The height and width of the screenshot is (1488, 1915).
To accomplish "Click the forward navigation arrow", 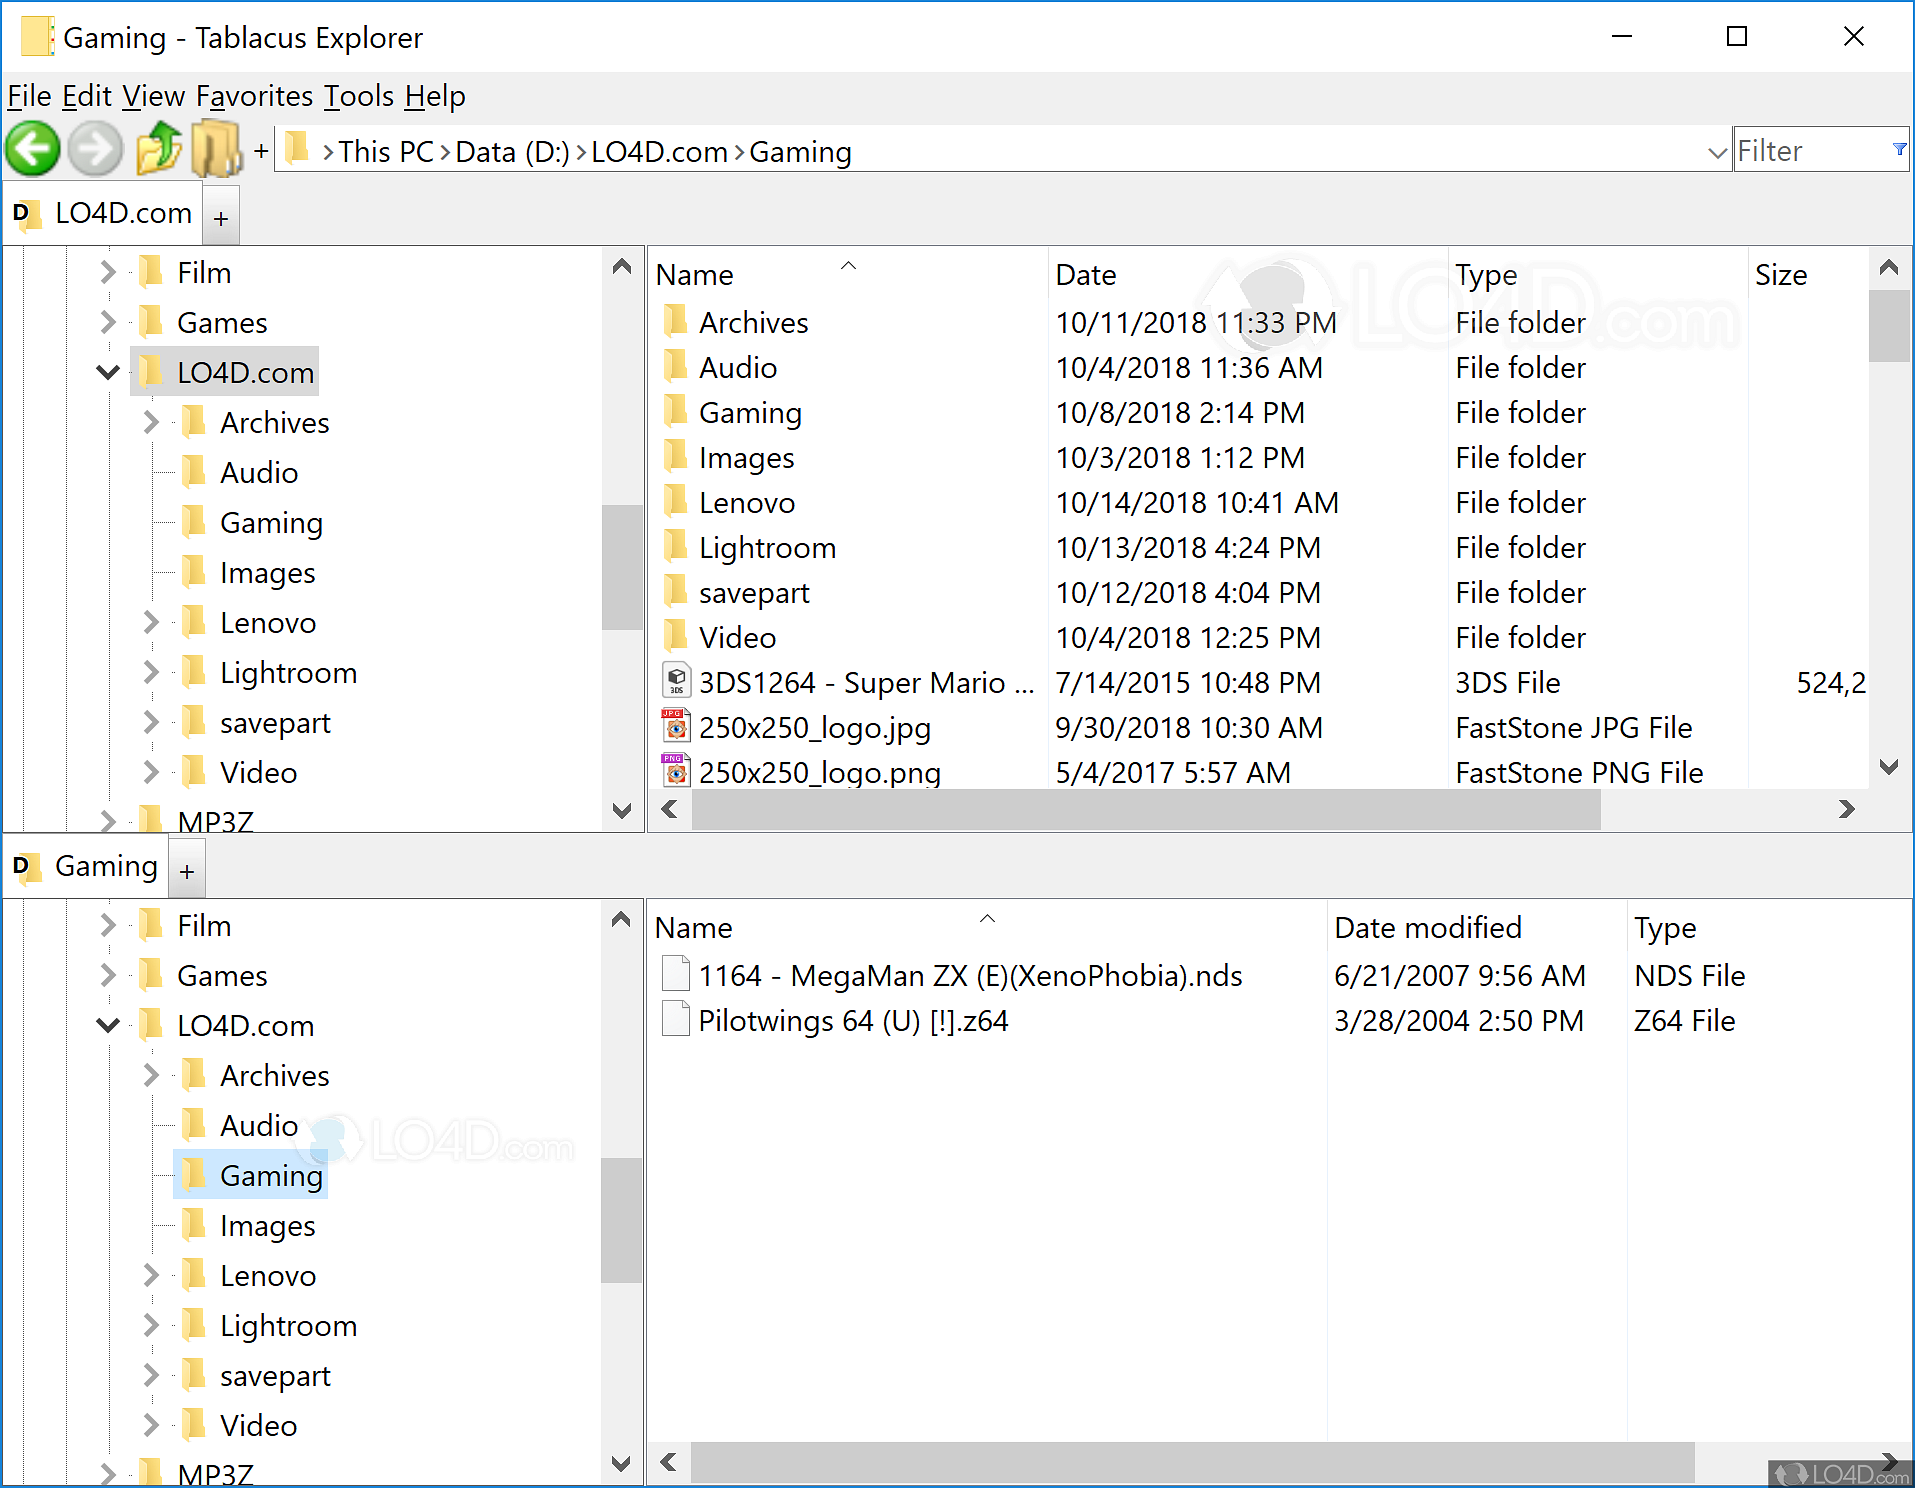I will 95,148.
